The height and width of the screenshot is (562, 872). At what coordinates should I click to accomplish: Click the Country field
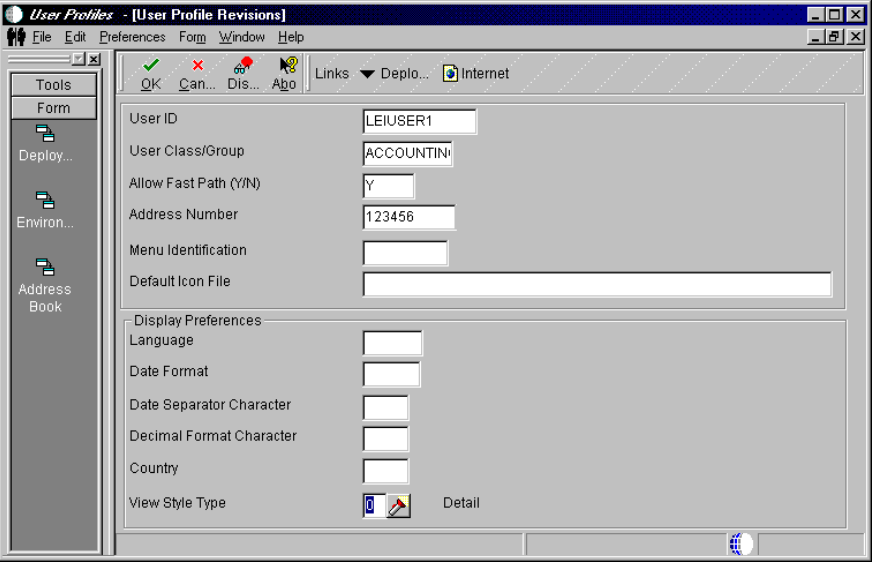pyautogui.click(x=385, y=471)
